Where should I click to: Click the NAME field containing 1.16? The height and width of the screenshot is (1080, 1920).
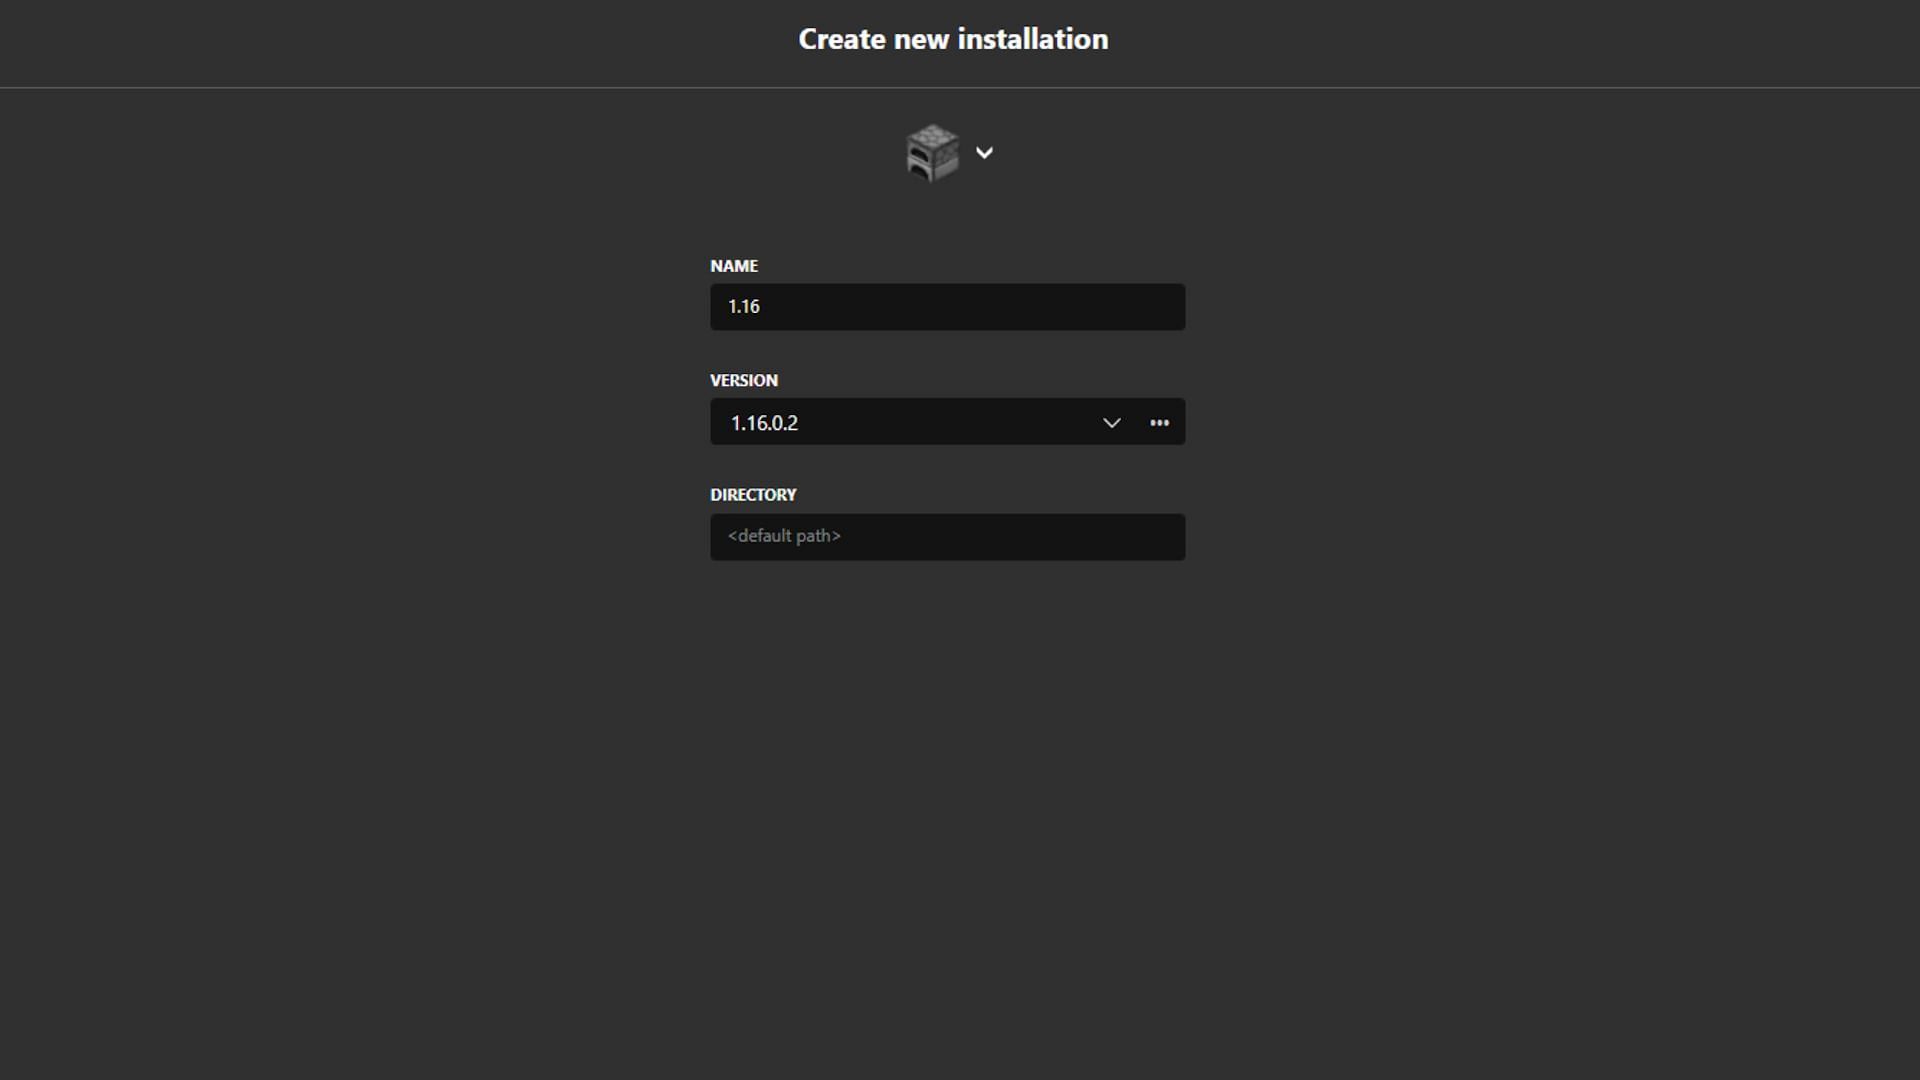(x=947, y=307)
